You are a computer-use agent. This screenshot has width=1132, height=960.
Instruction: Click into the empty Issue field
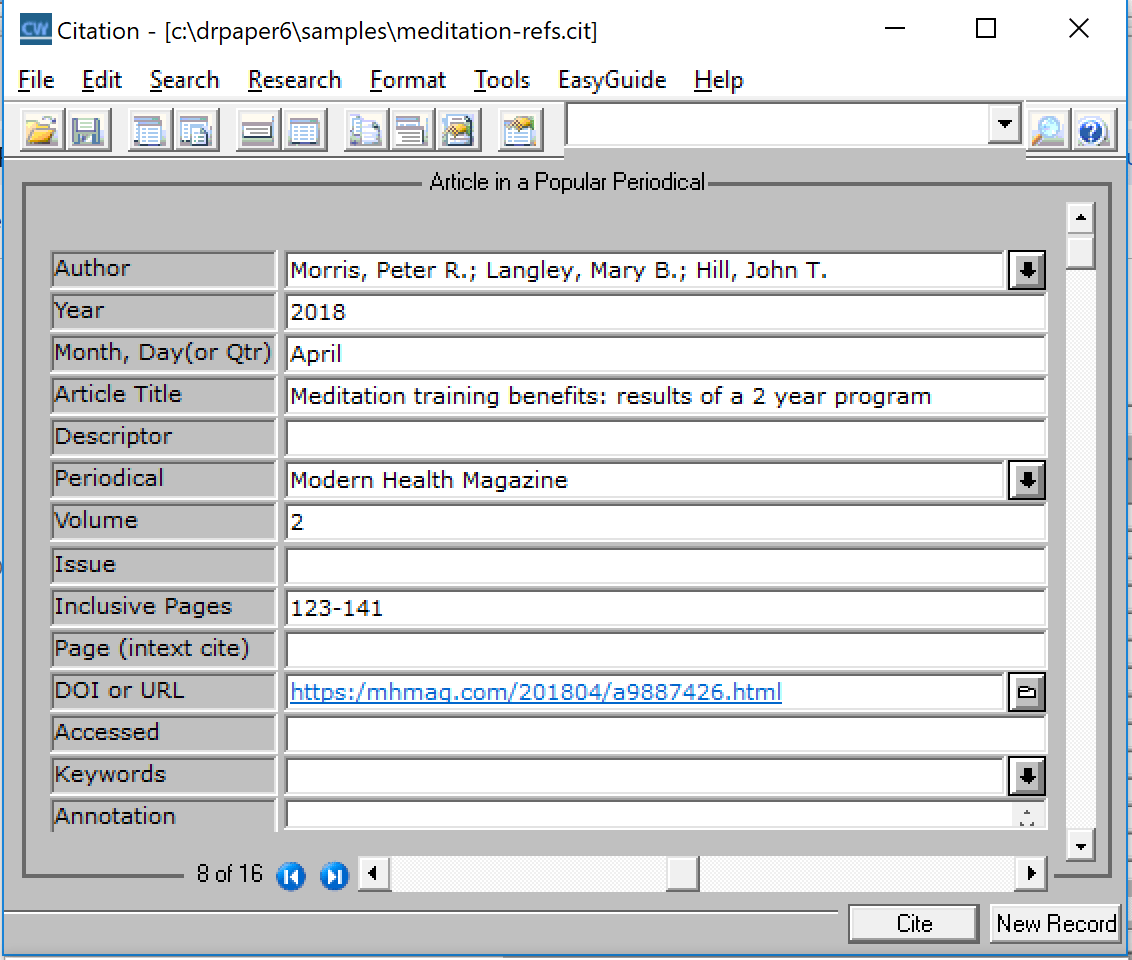click(x=664, y=566)
